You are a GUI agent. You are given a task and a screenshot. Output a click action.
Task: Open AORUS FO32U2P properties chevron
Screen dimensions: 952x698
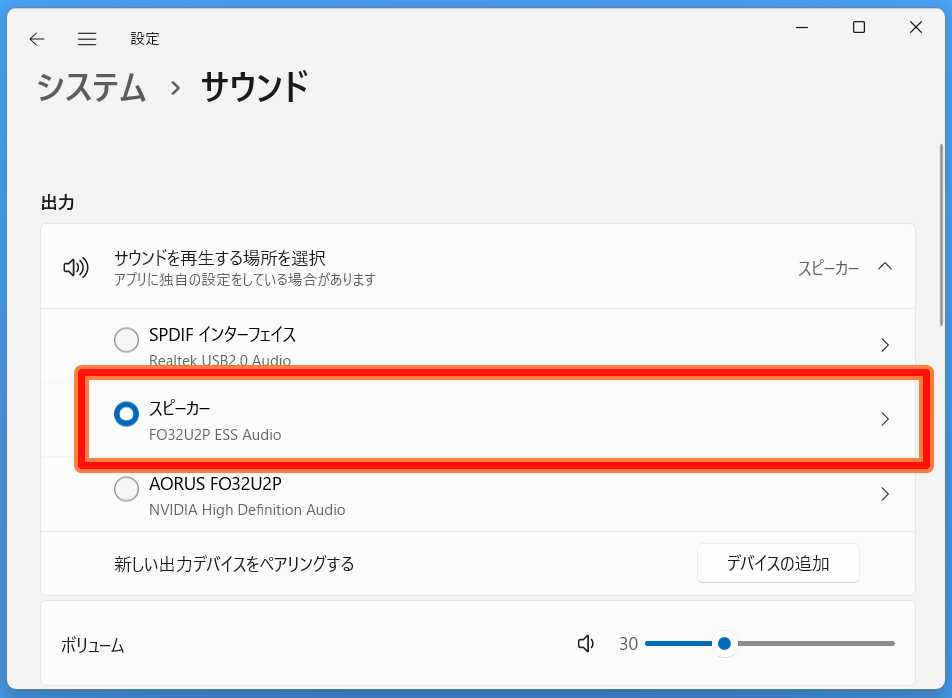885,494
